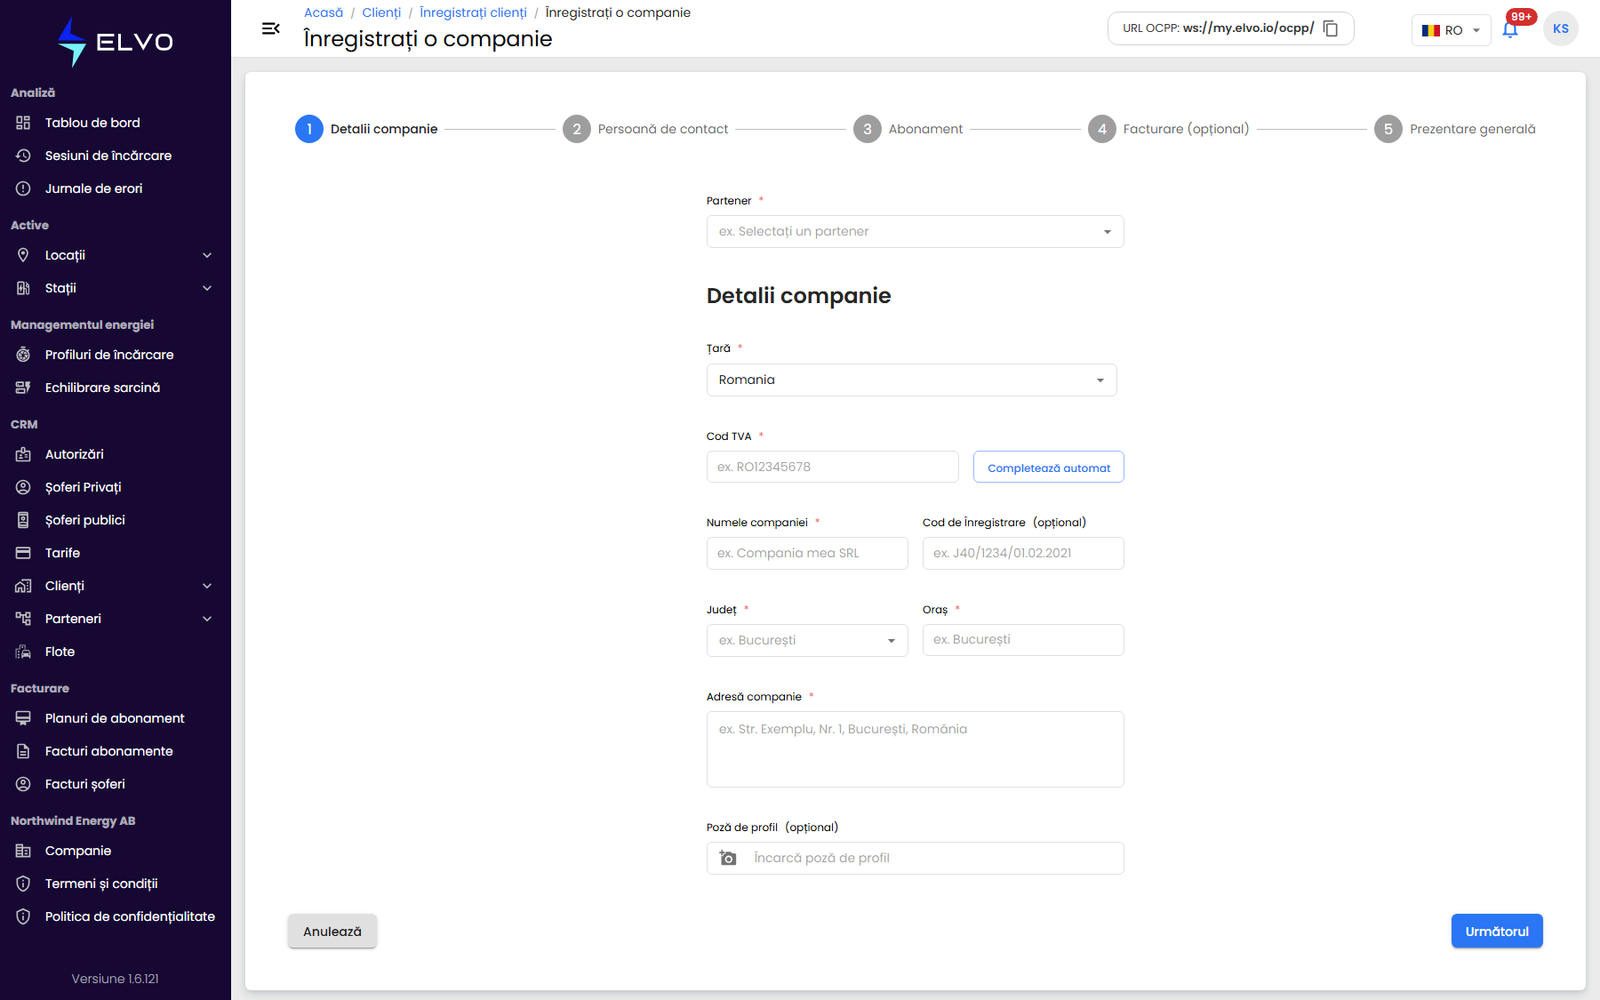Open Facturi abonamente document icon
This screenshot has height=1000, width=1600.
pyautogui.click(x=23, y=751)
